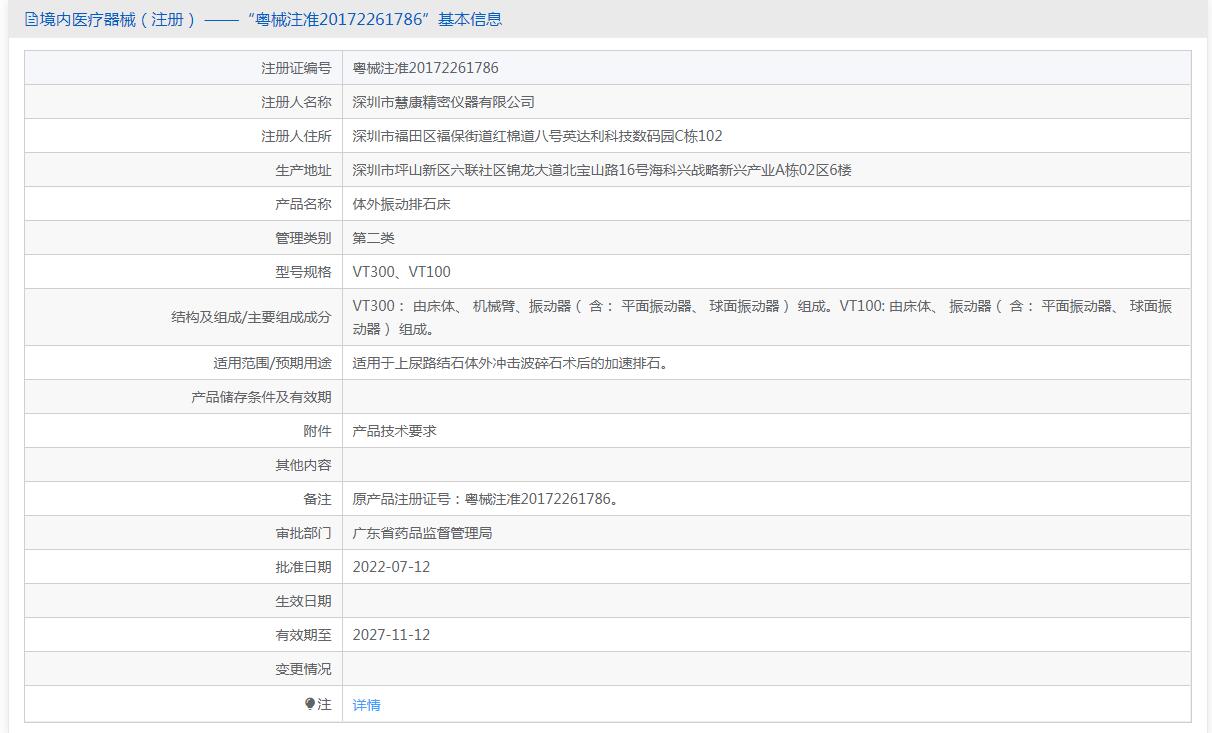Click the round bullet icon beside 注
The height and width of the screenshot is (733, 1212).
[x=310, y=704]
